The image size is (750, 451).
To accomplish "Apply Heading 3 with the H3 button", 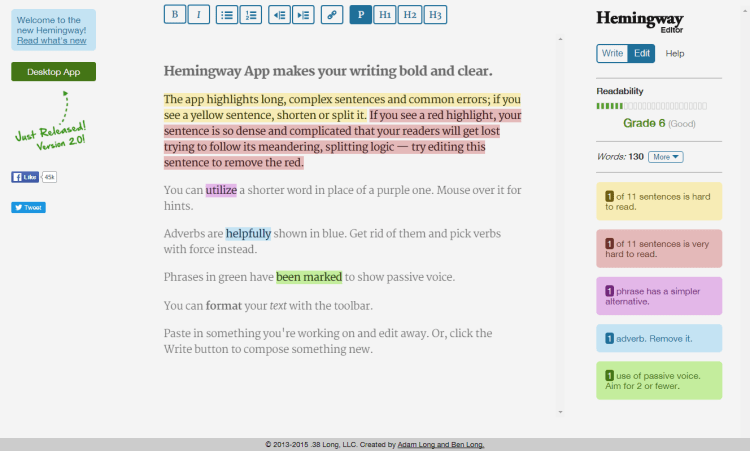I will tap(435, 14).
